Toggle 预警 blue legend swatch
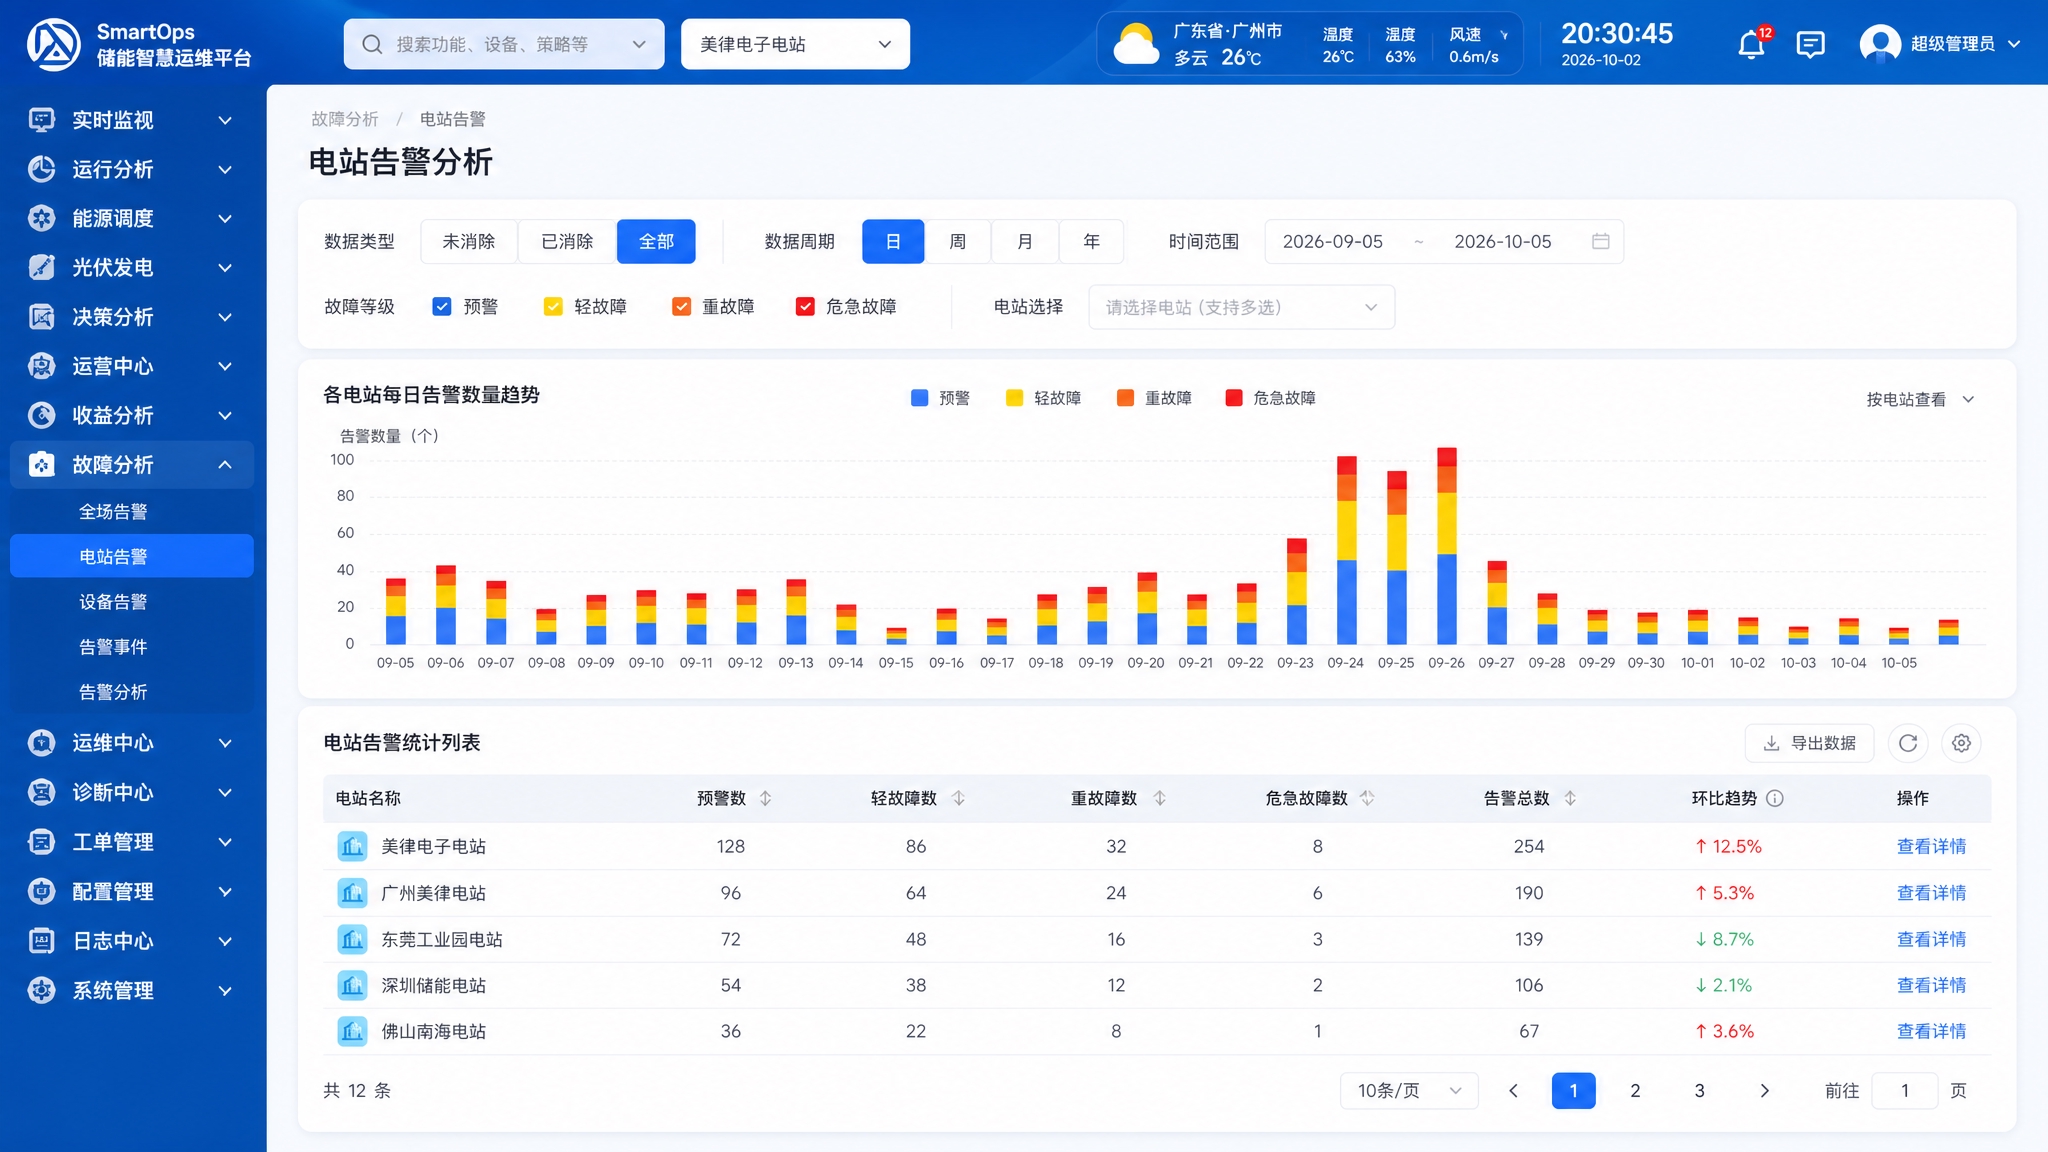The height and width of the screenshot is (1152, 2048). pyautogui.click(x=920, y=398)
